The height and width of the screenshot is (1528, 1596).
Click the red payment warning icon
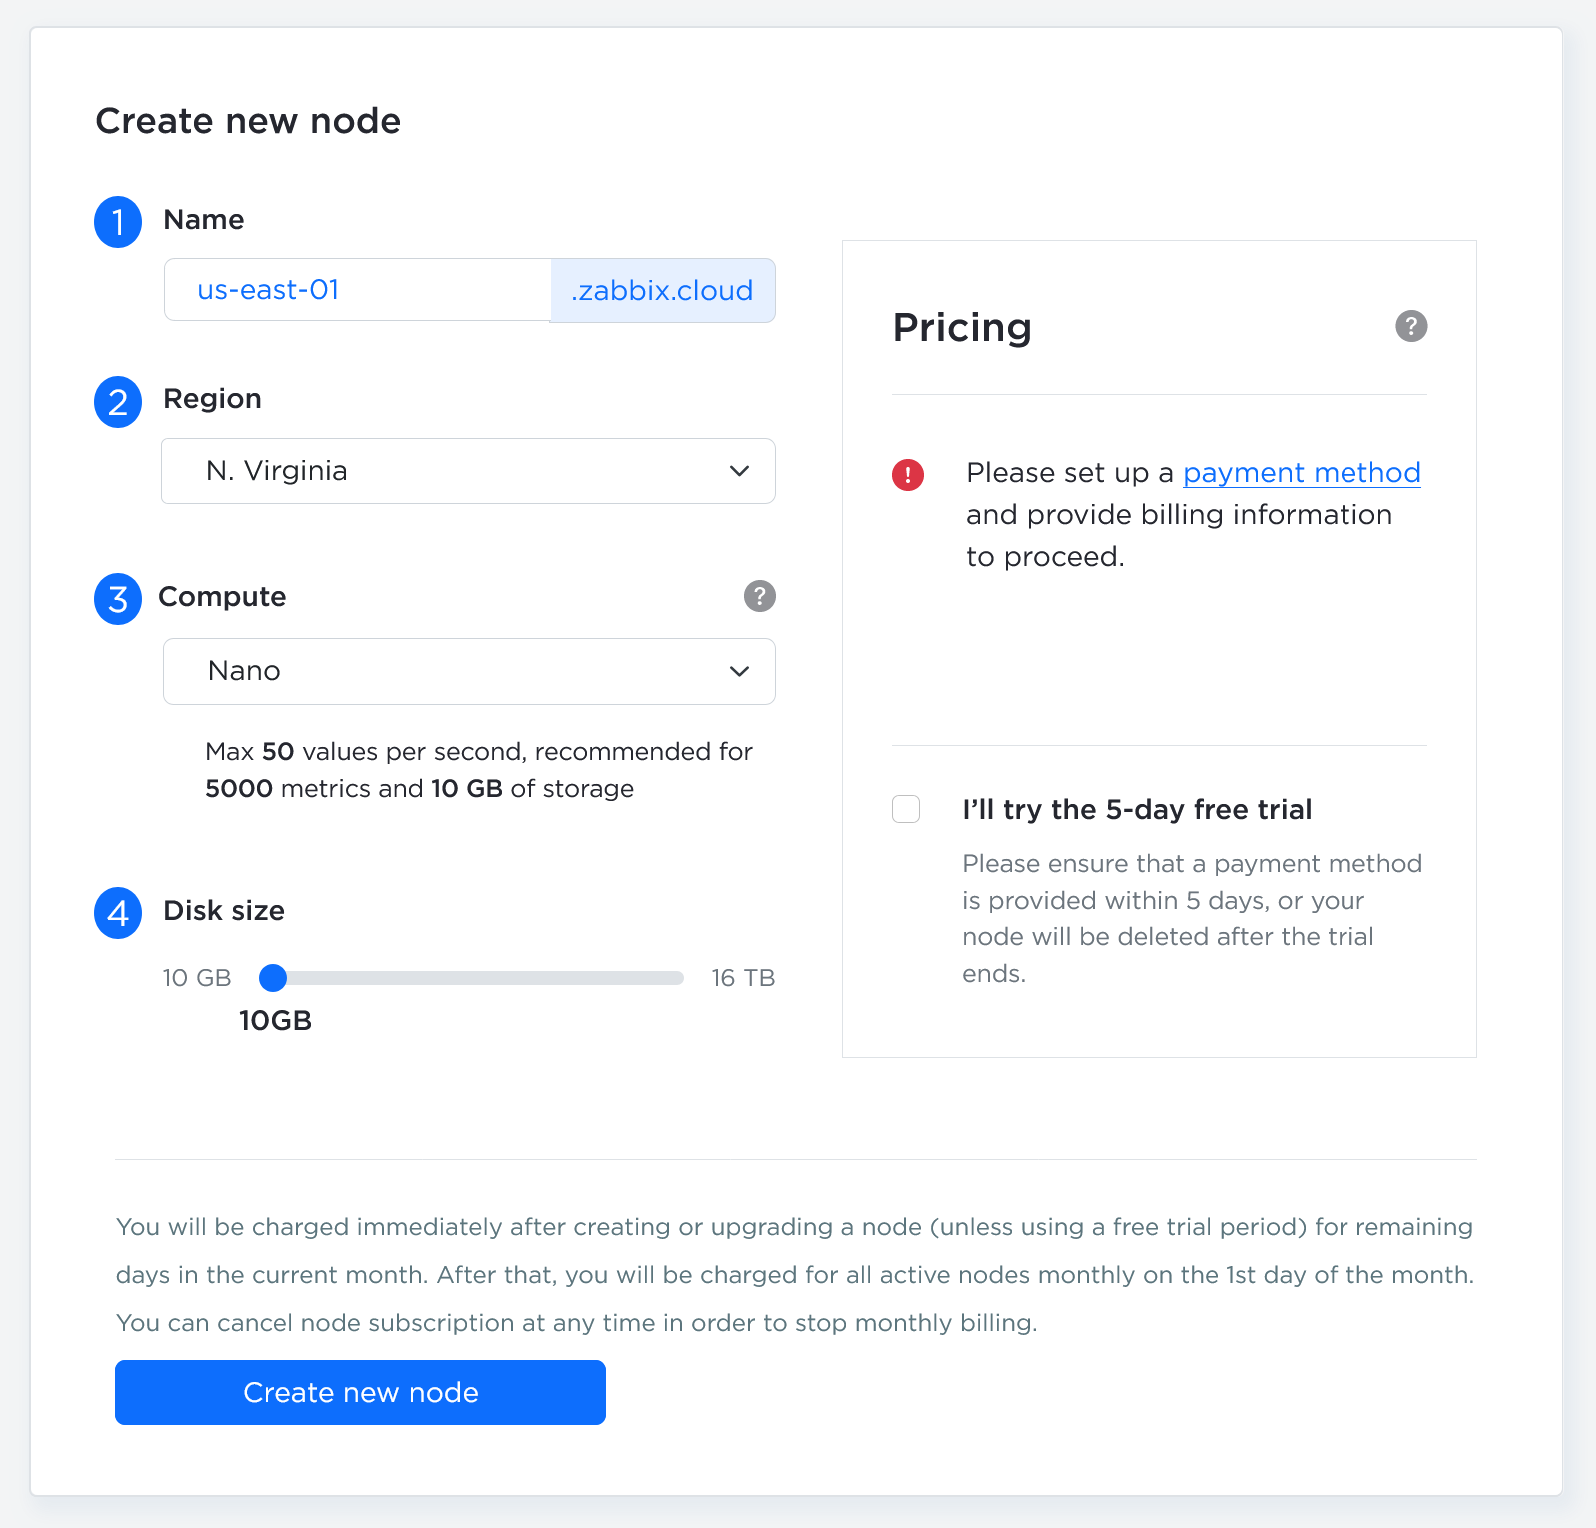[908, 474]
